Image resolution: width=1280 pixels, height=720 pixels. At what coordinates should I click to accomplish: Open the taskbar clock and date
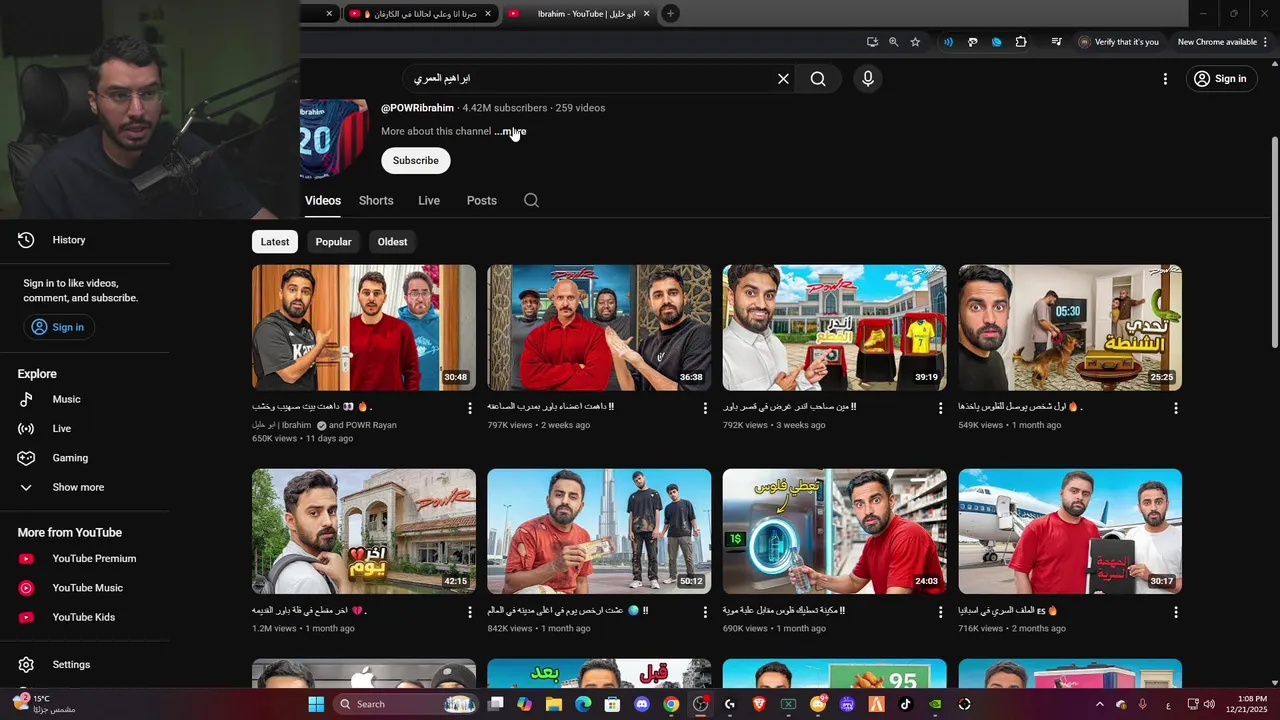pos(1252,704)
